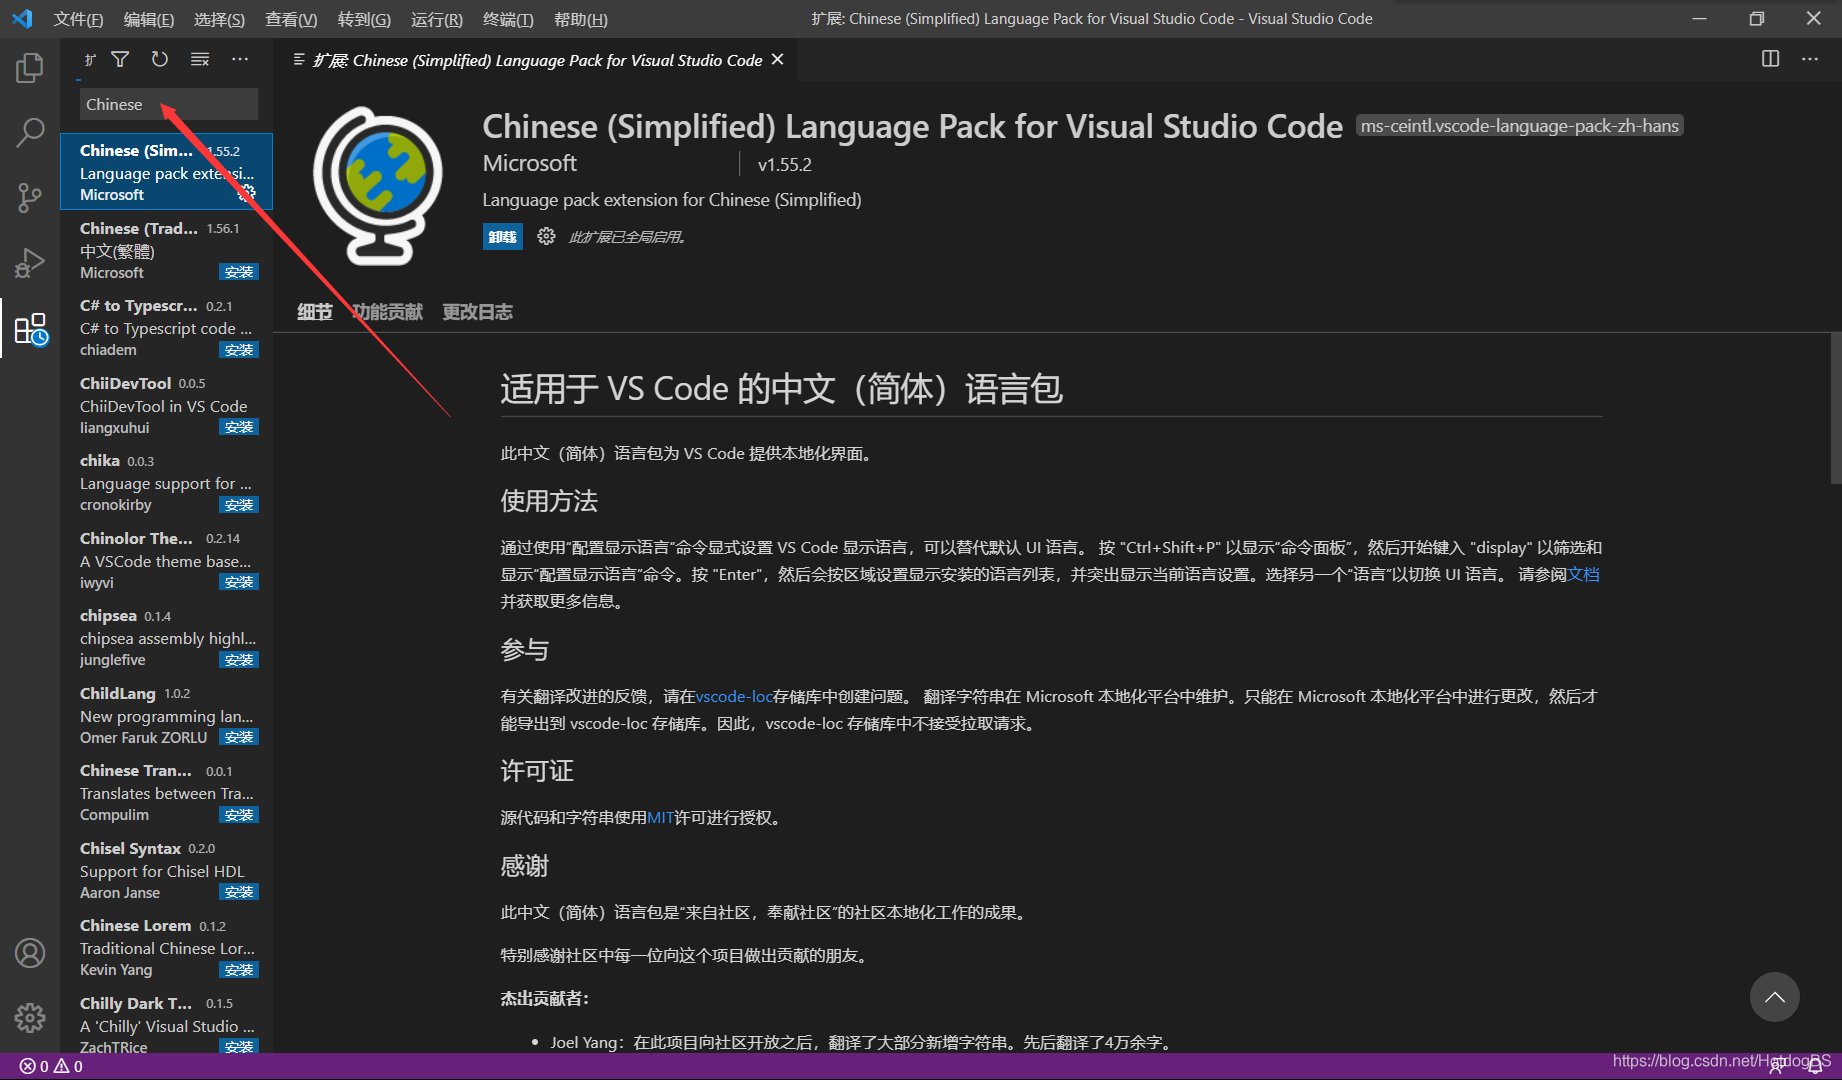
Task: Open the Explorer view in activity bar
Action: (x=30, y=68)
